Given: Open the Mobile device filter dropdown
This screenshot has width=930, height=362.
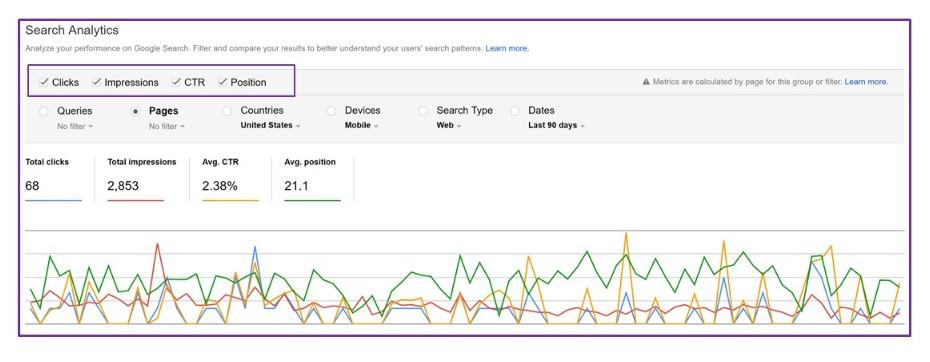Looking at the screenshot, I should tap(361, 125).
